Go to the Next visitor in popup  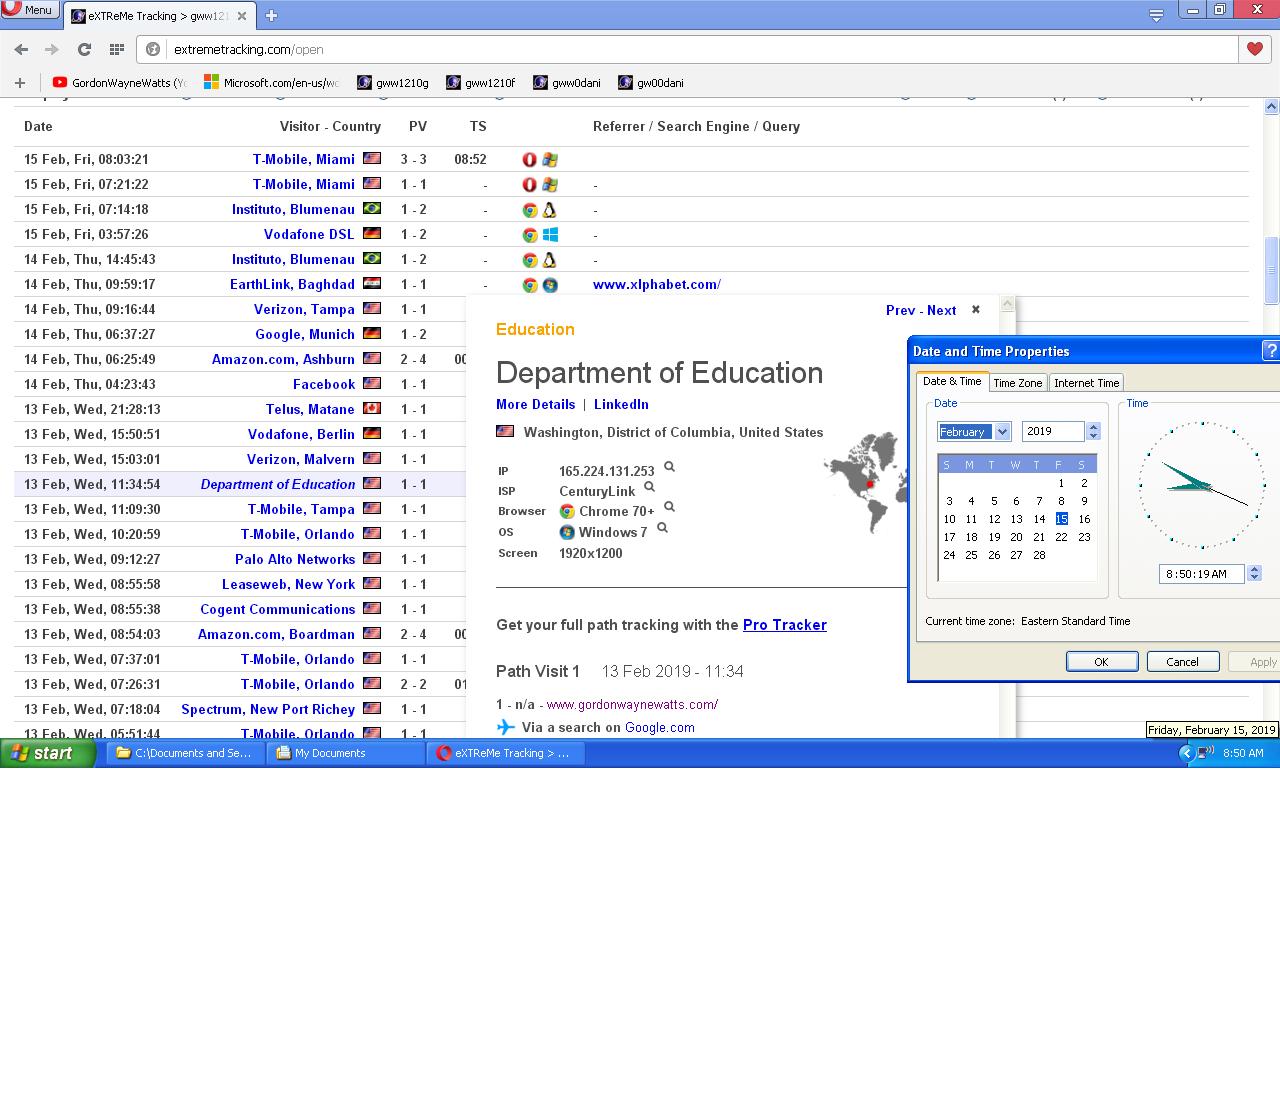coord(941,310)
